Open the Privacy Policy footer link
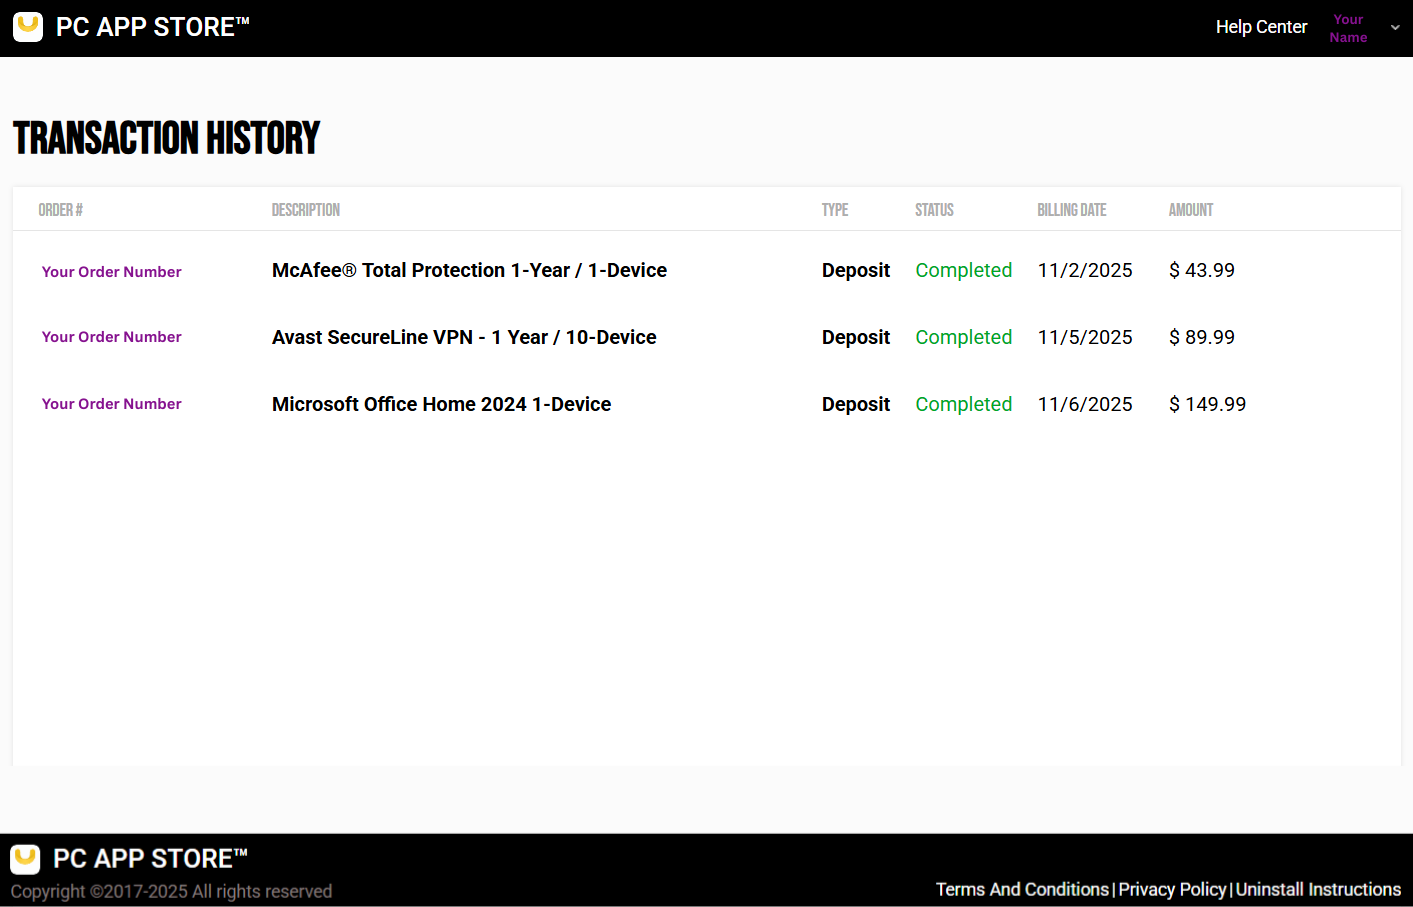Image resolution: width=1413 pixels, height=907 pixels. [1172, 889]
